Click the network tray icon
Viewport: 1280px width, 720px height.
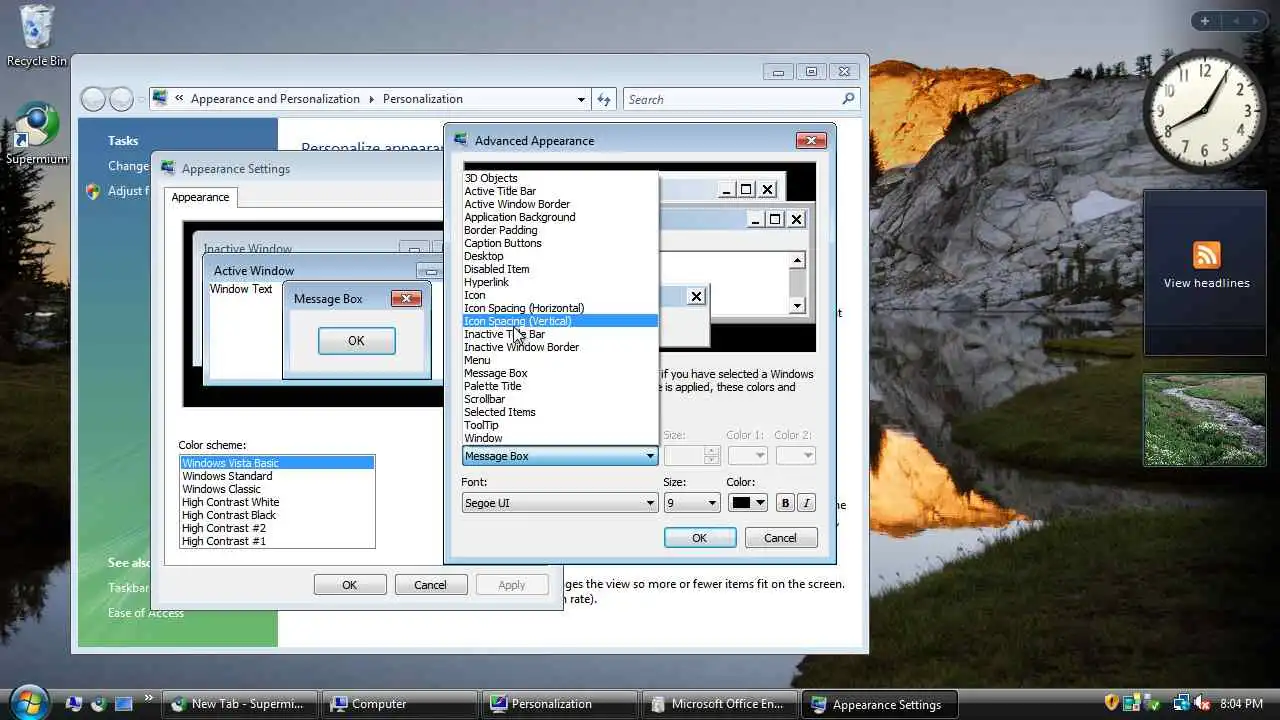pos(1182,703)
